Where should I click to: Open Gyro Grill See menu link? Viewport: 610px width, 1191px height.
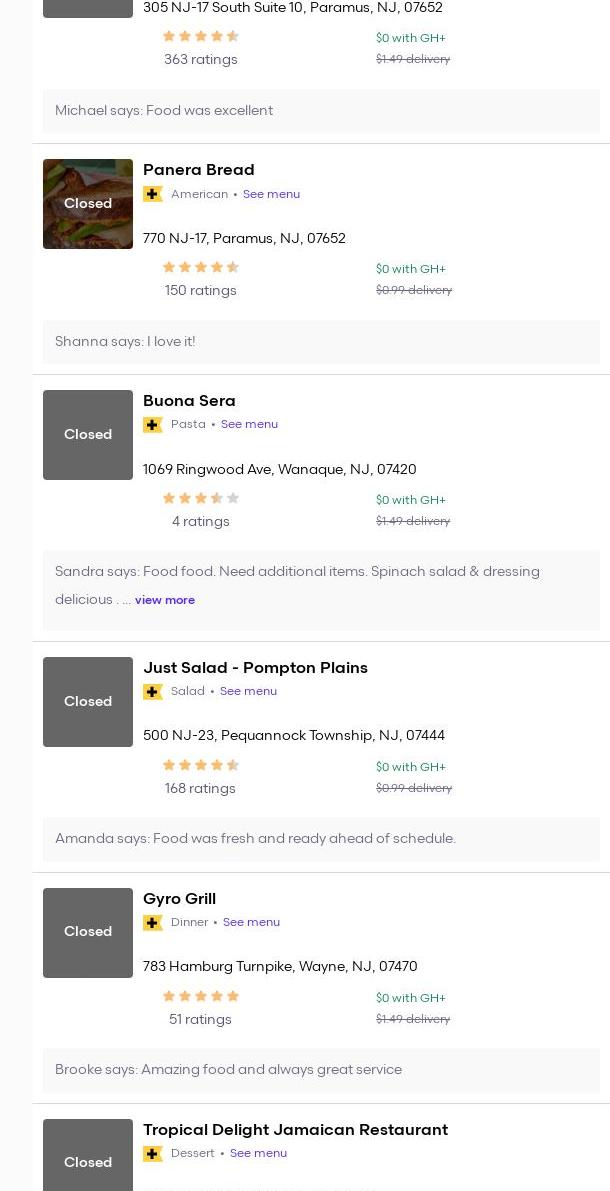coord(251,922)
